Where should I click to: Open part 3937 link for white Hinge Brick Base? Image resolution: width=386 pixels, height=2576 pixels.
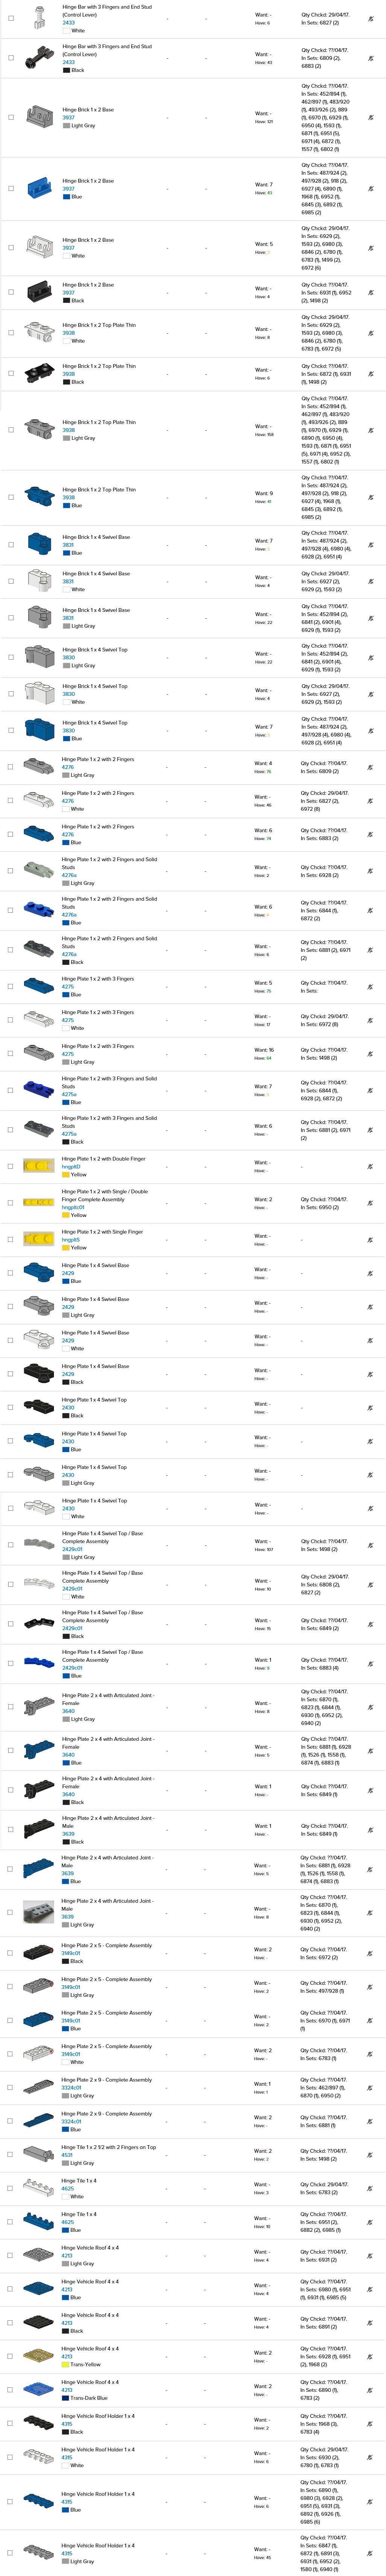[69, 248]
